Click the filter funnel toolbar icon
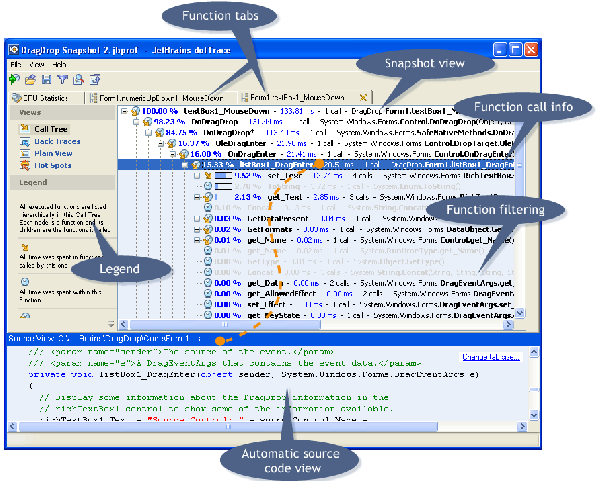Screen dimensions: 600x481 (60, 79)
